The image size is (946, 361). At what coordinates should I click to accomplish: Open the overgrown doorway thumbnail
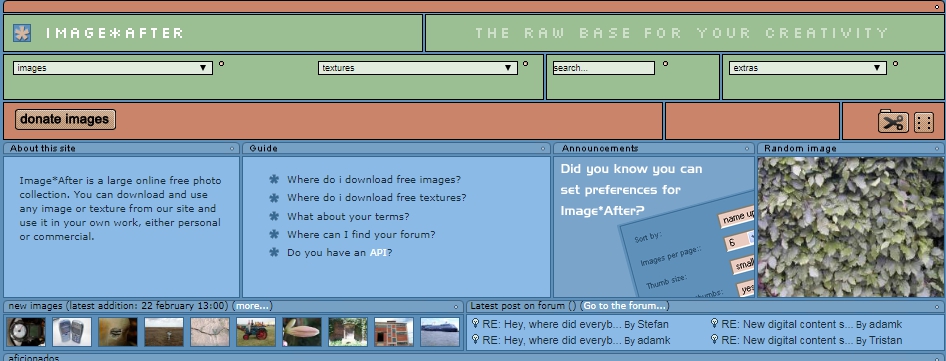tap(348, 332)
